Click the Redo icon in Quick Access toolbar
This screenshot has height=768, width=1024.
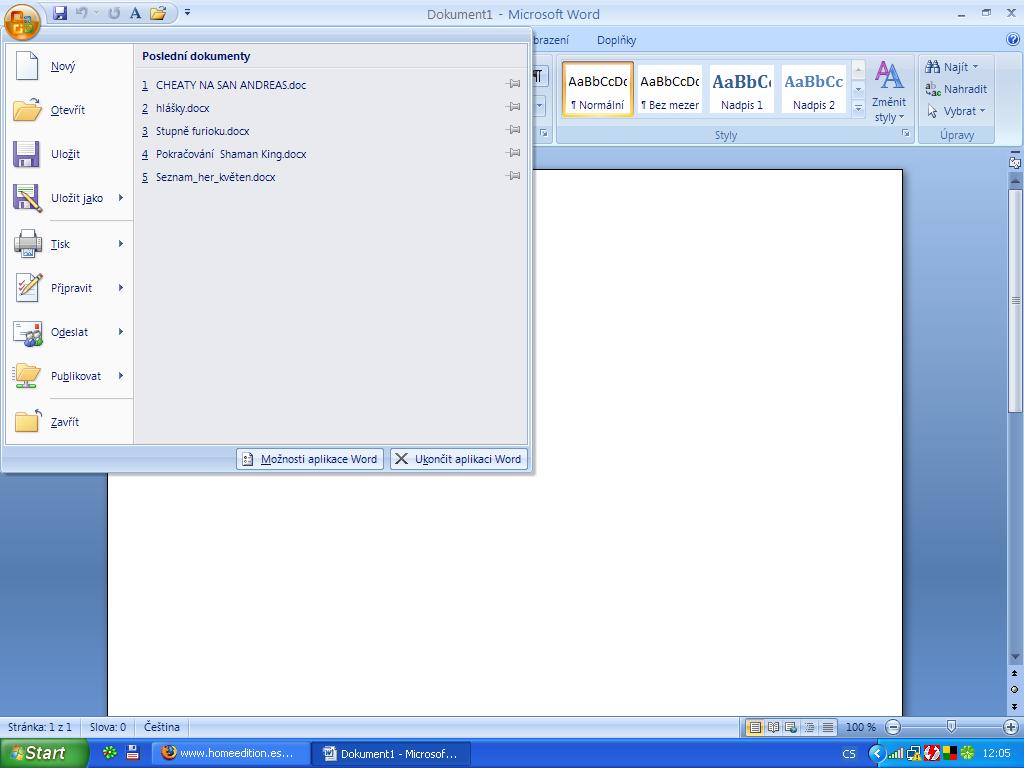pyautogui.click(x=114, y=13)
